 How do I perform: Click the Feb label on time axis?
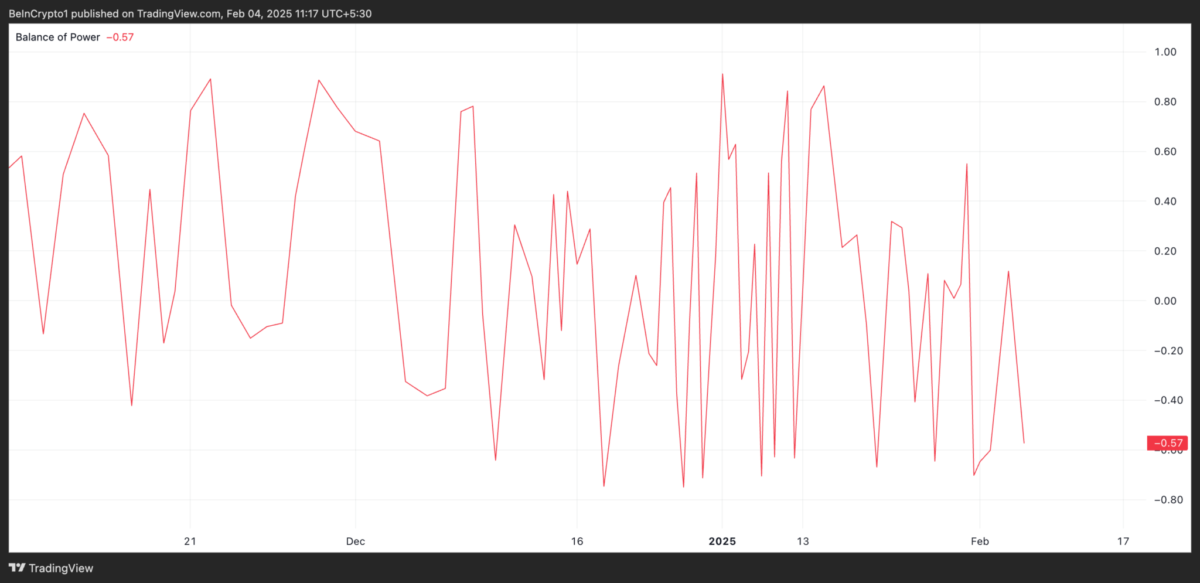[x=980, y=541]
